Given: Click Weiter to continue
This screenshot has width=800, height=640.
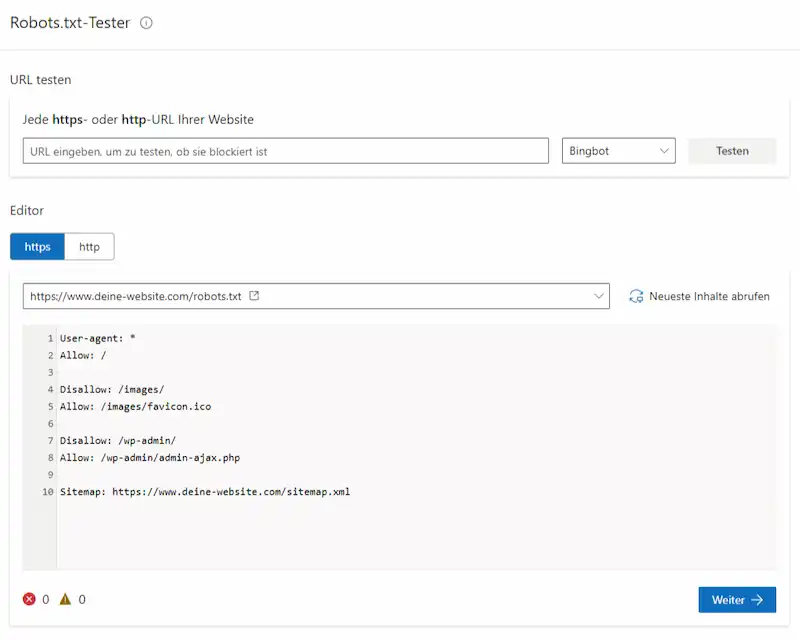Looking at the screenshot, I should pyautogui.click(x=737, y=599).
